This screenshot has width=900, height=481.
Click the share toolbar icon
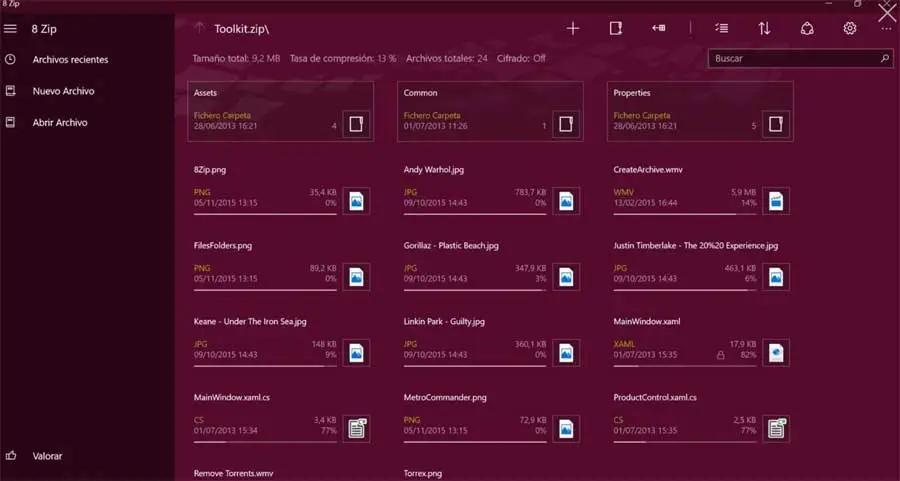[807, 28]
